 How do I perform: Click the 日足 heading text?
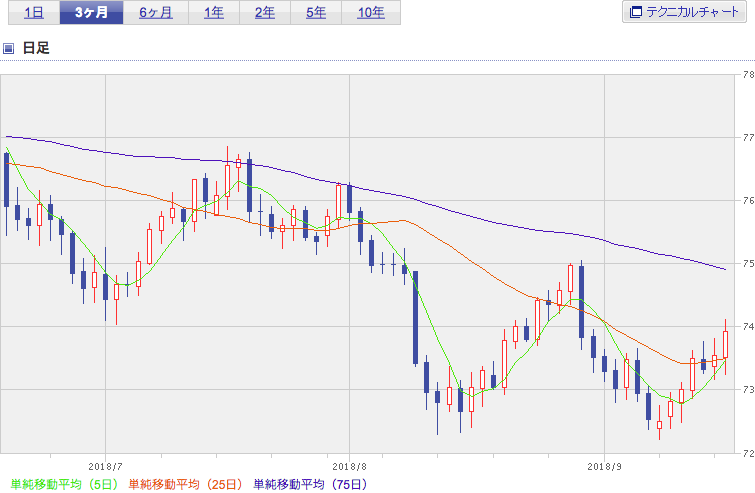36,48
